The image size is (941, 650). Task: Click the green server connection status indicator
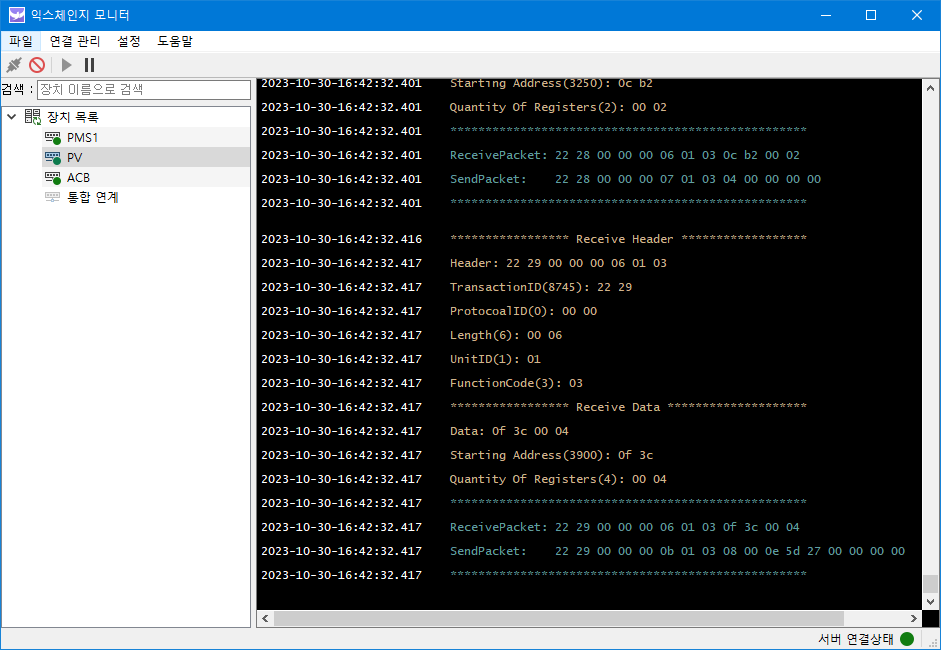(x=907, y=639)
